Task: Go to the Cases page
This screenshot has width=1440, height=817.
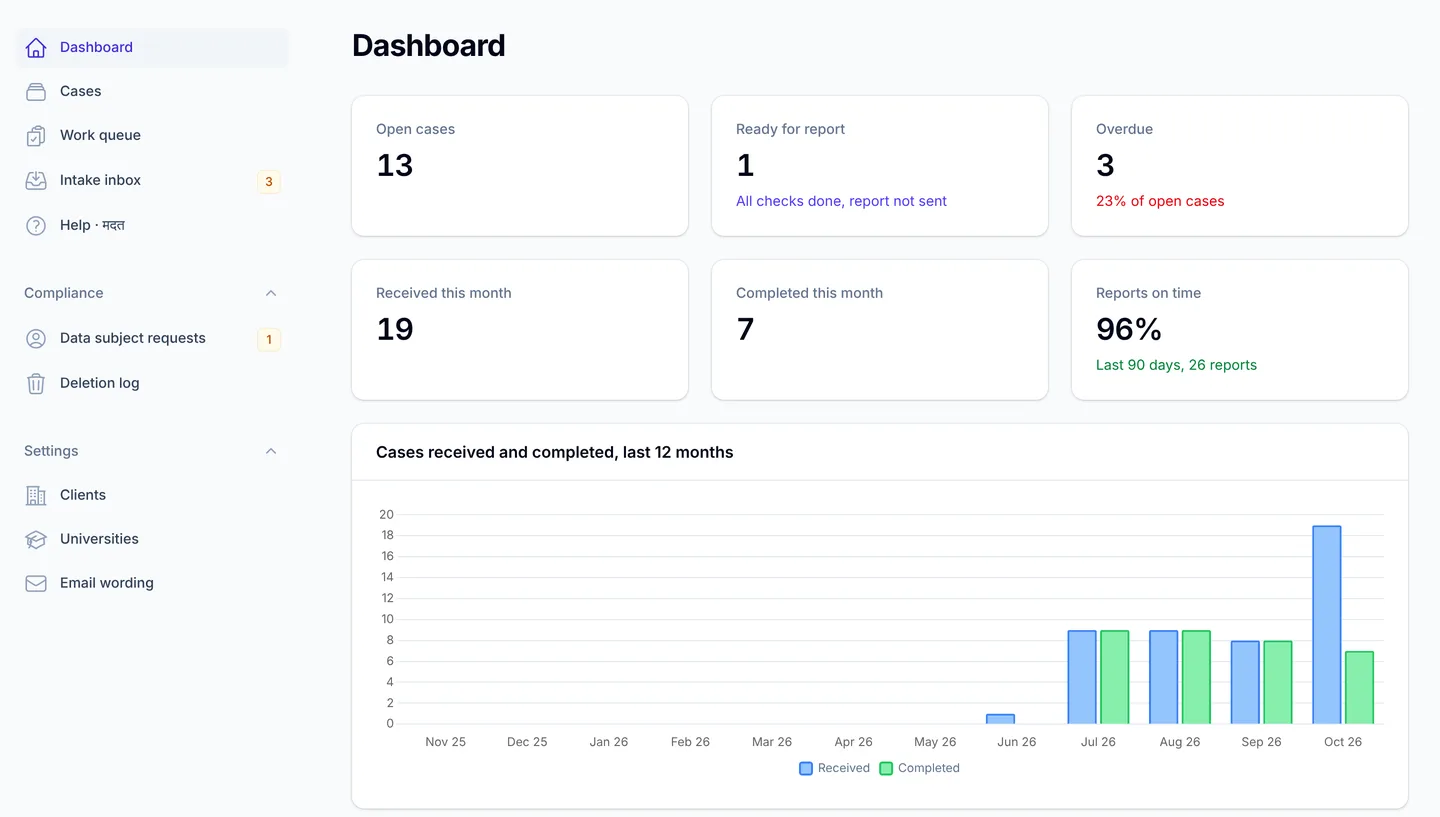Action: pyautogui.click(x=152, y=91)
